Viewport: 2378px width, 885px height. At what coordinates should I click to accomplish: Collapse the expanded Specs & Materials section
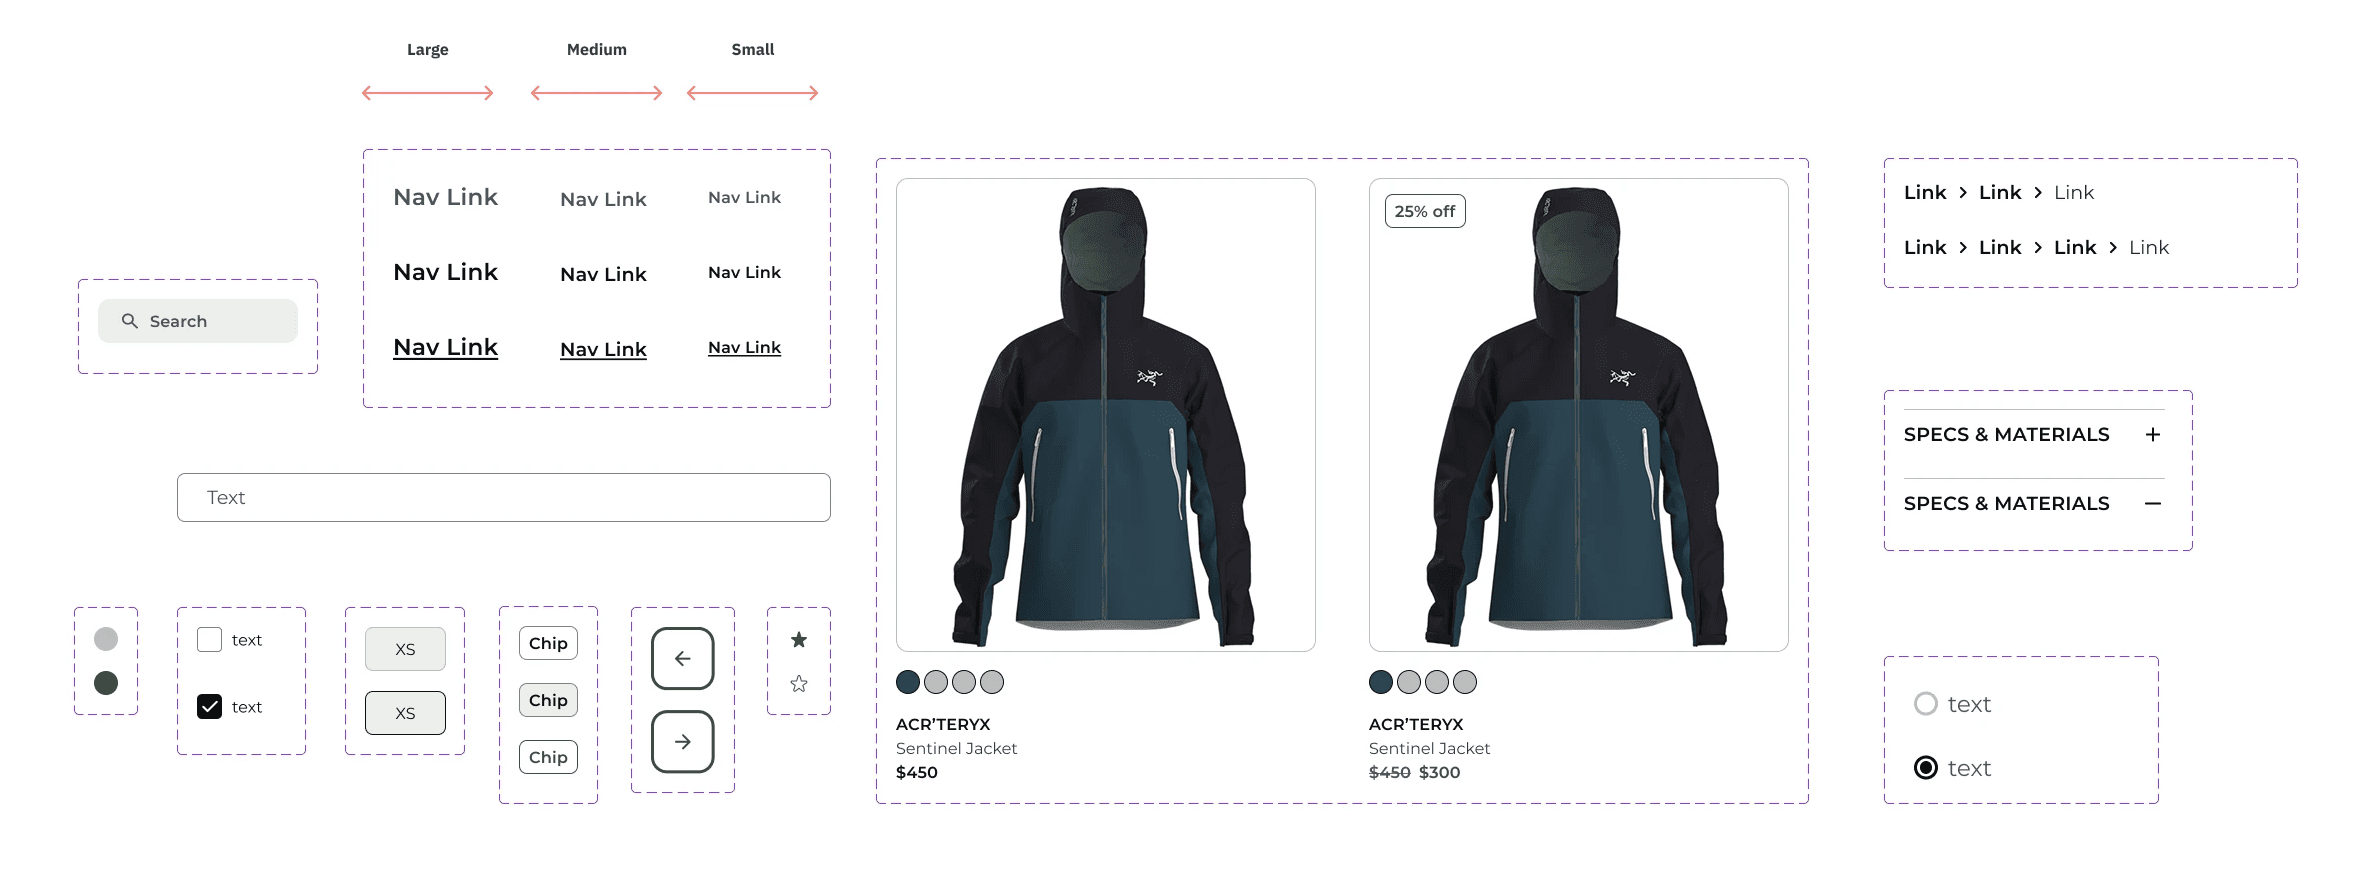click(x=2034, y=503)
